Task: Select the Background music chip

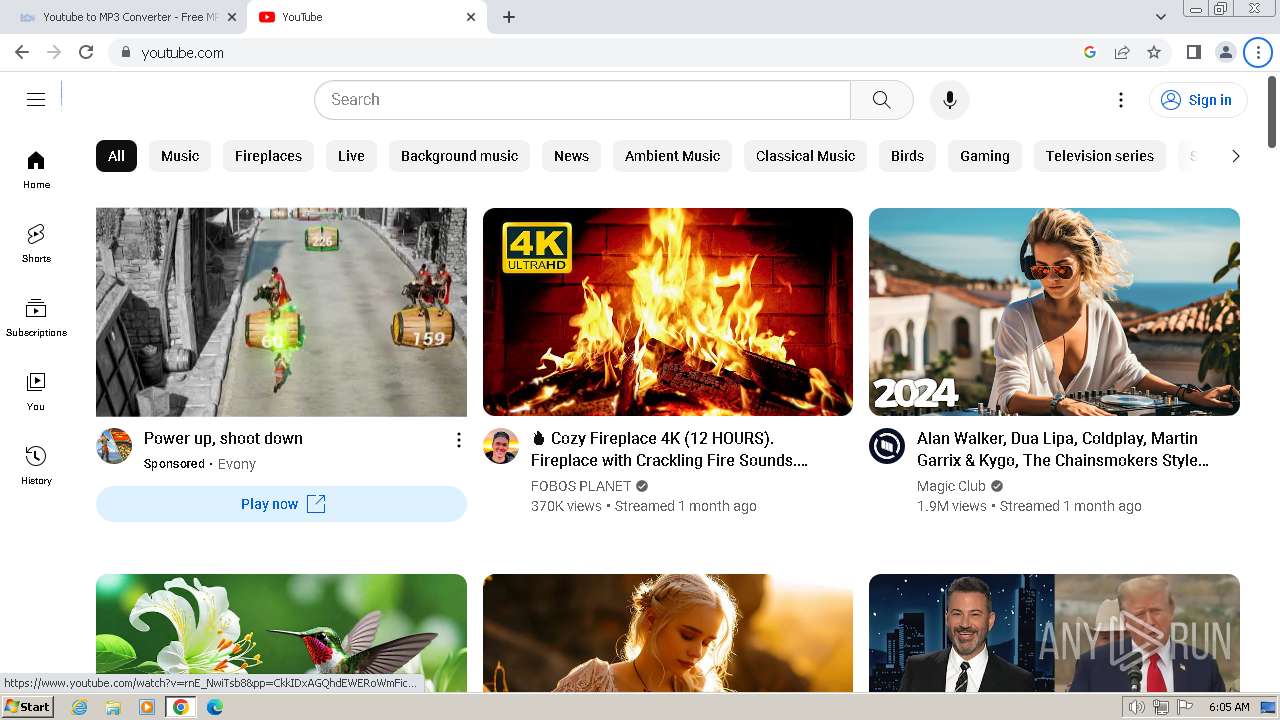Action: [x=459, y=156]
